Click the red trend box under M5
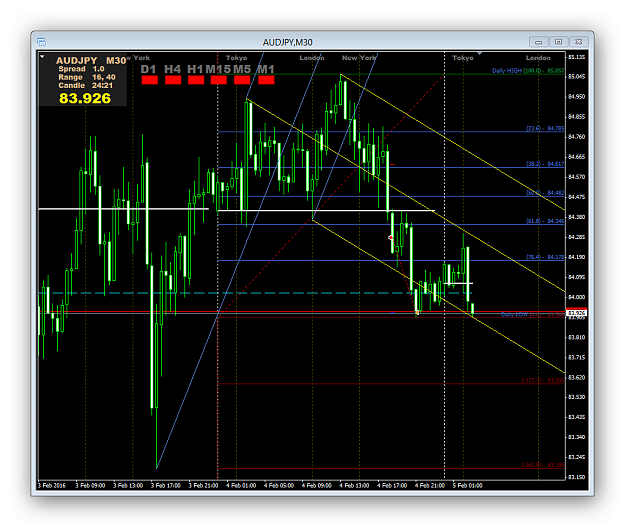 coord(242,80)
